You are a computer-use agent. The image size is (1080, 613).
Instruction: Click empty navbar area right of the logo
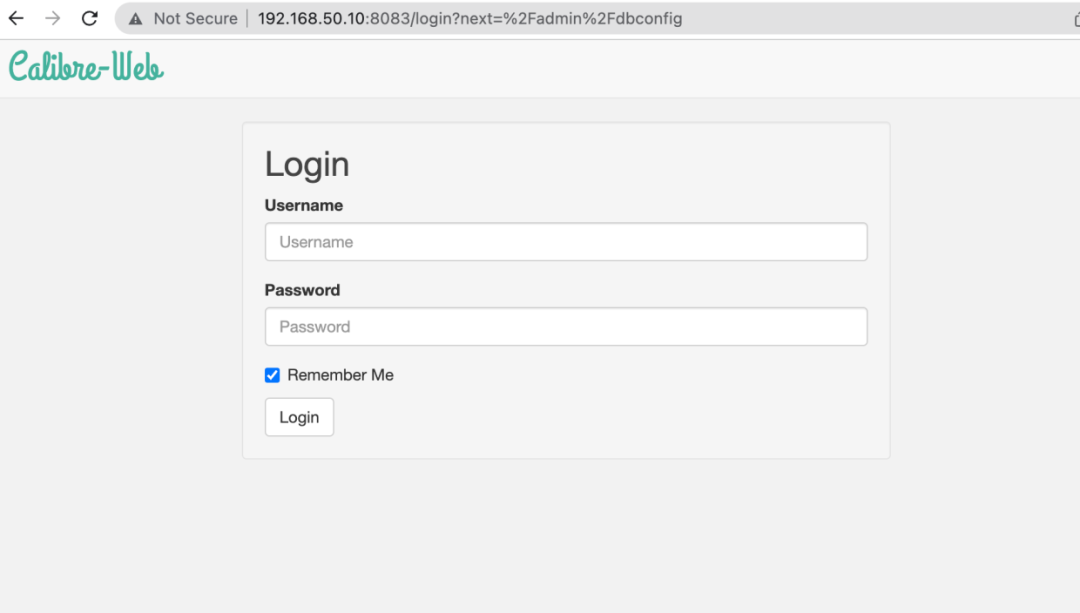click(620, 67)
